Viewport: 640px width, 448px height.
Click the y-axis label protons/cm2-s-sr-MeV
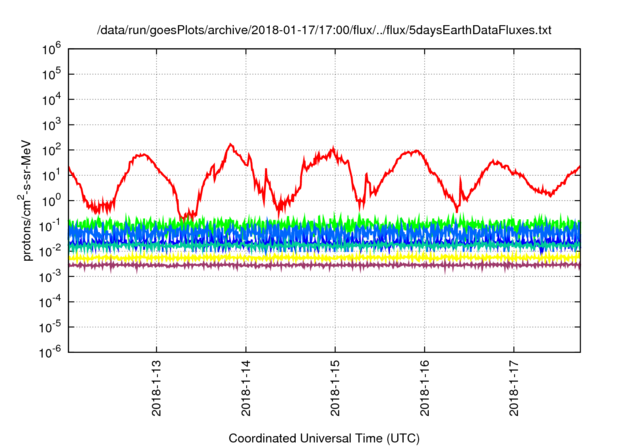25,200
